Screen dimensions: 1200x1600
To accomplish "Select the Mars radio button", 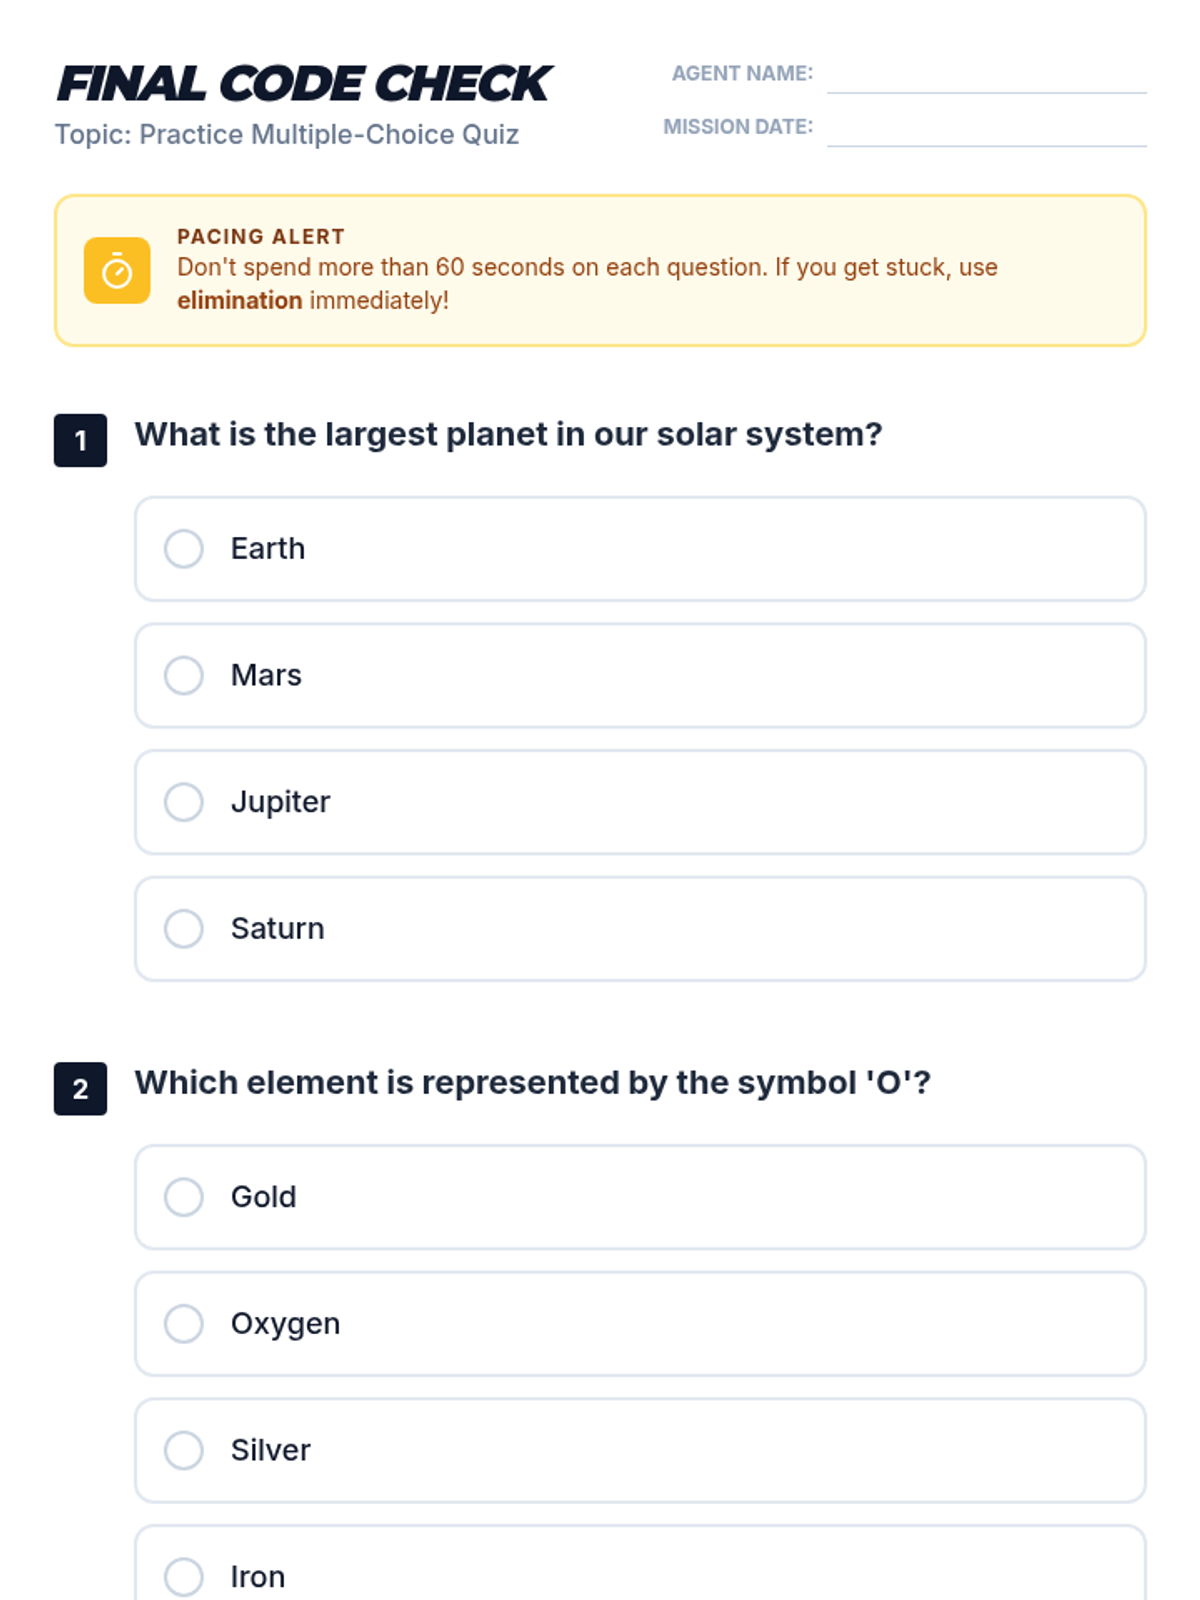I will coord(184,675).
